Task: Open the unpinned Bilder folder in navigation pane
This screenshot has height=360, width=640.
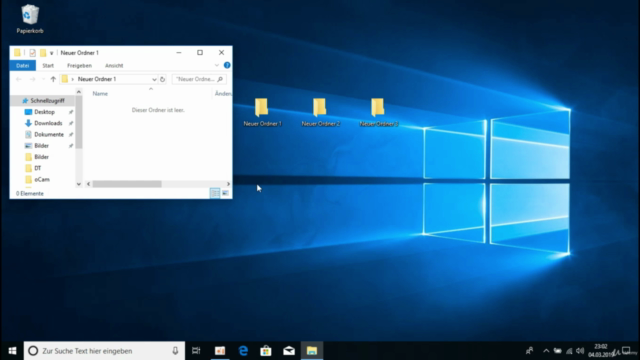Action: pyautogui.click(x=41, y=157)
